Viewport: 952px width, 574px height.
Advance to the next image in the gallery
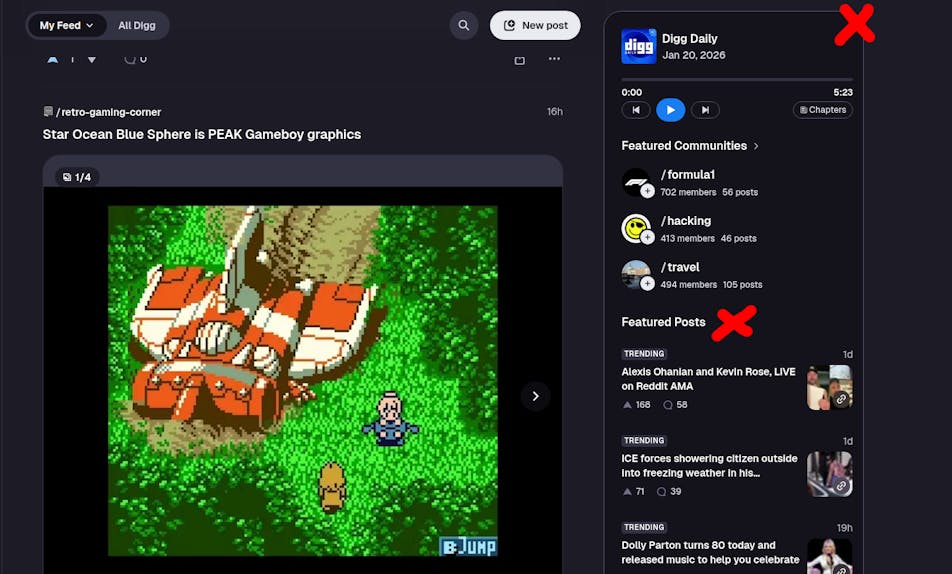click(x=535, y=396)
